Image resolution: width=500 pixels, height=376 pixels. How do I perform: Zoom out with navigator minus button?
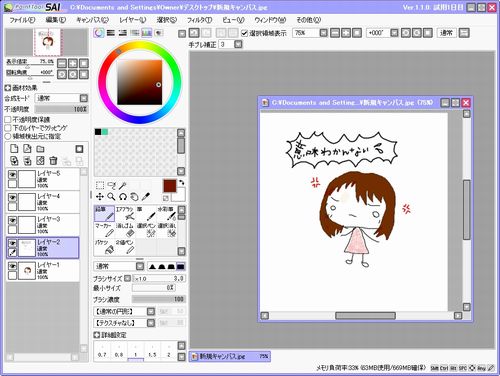tap(62, 63)
